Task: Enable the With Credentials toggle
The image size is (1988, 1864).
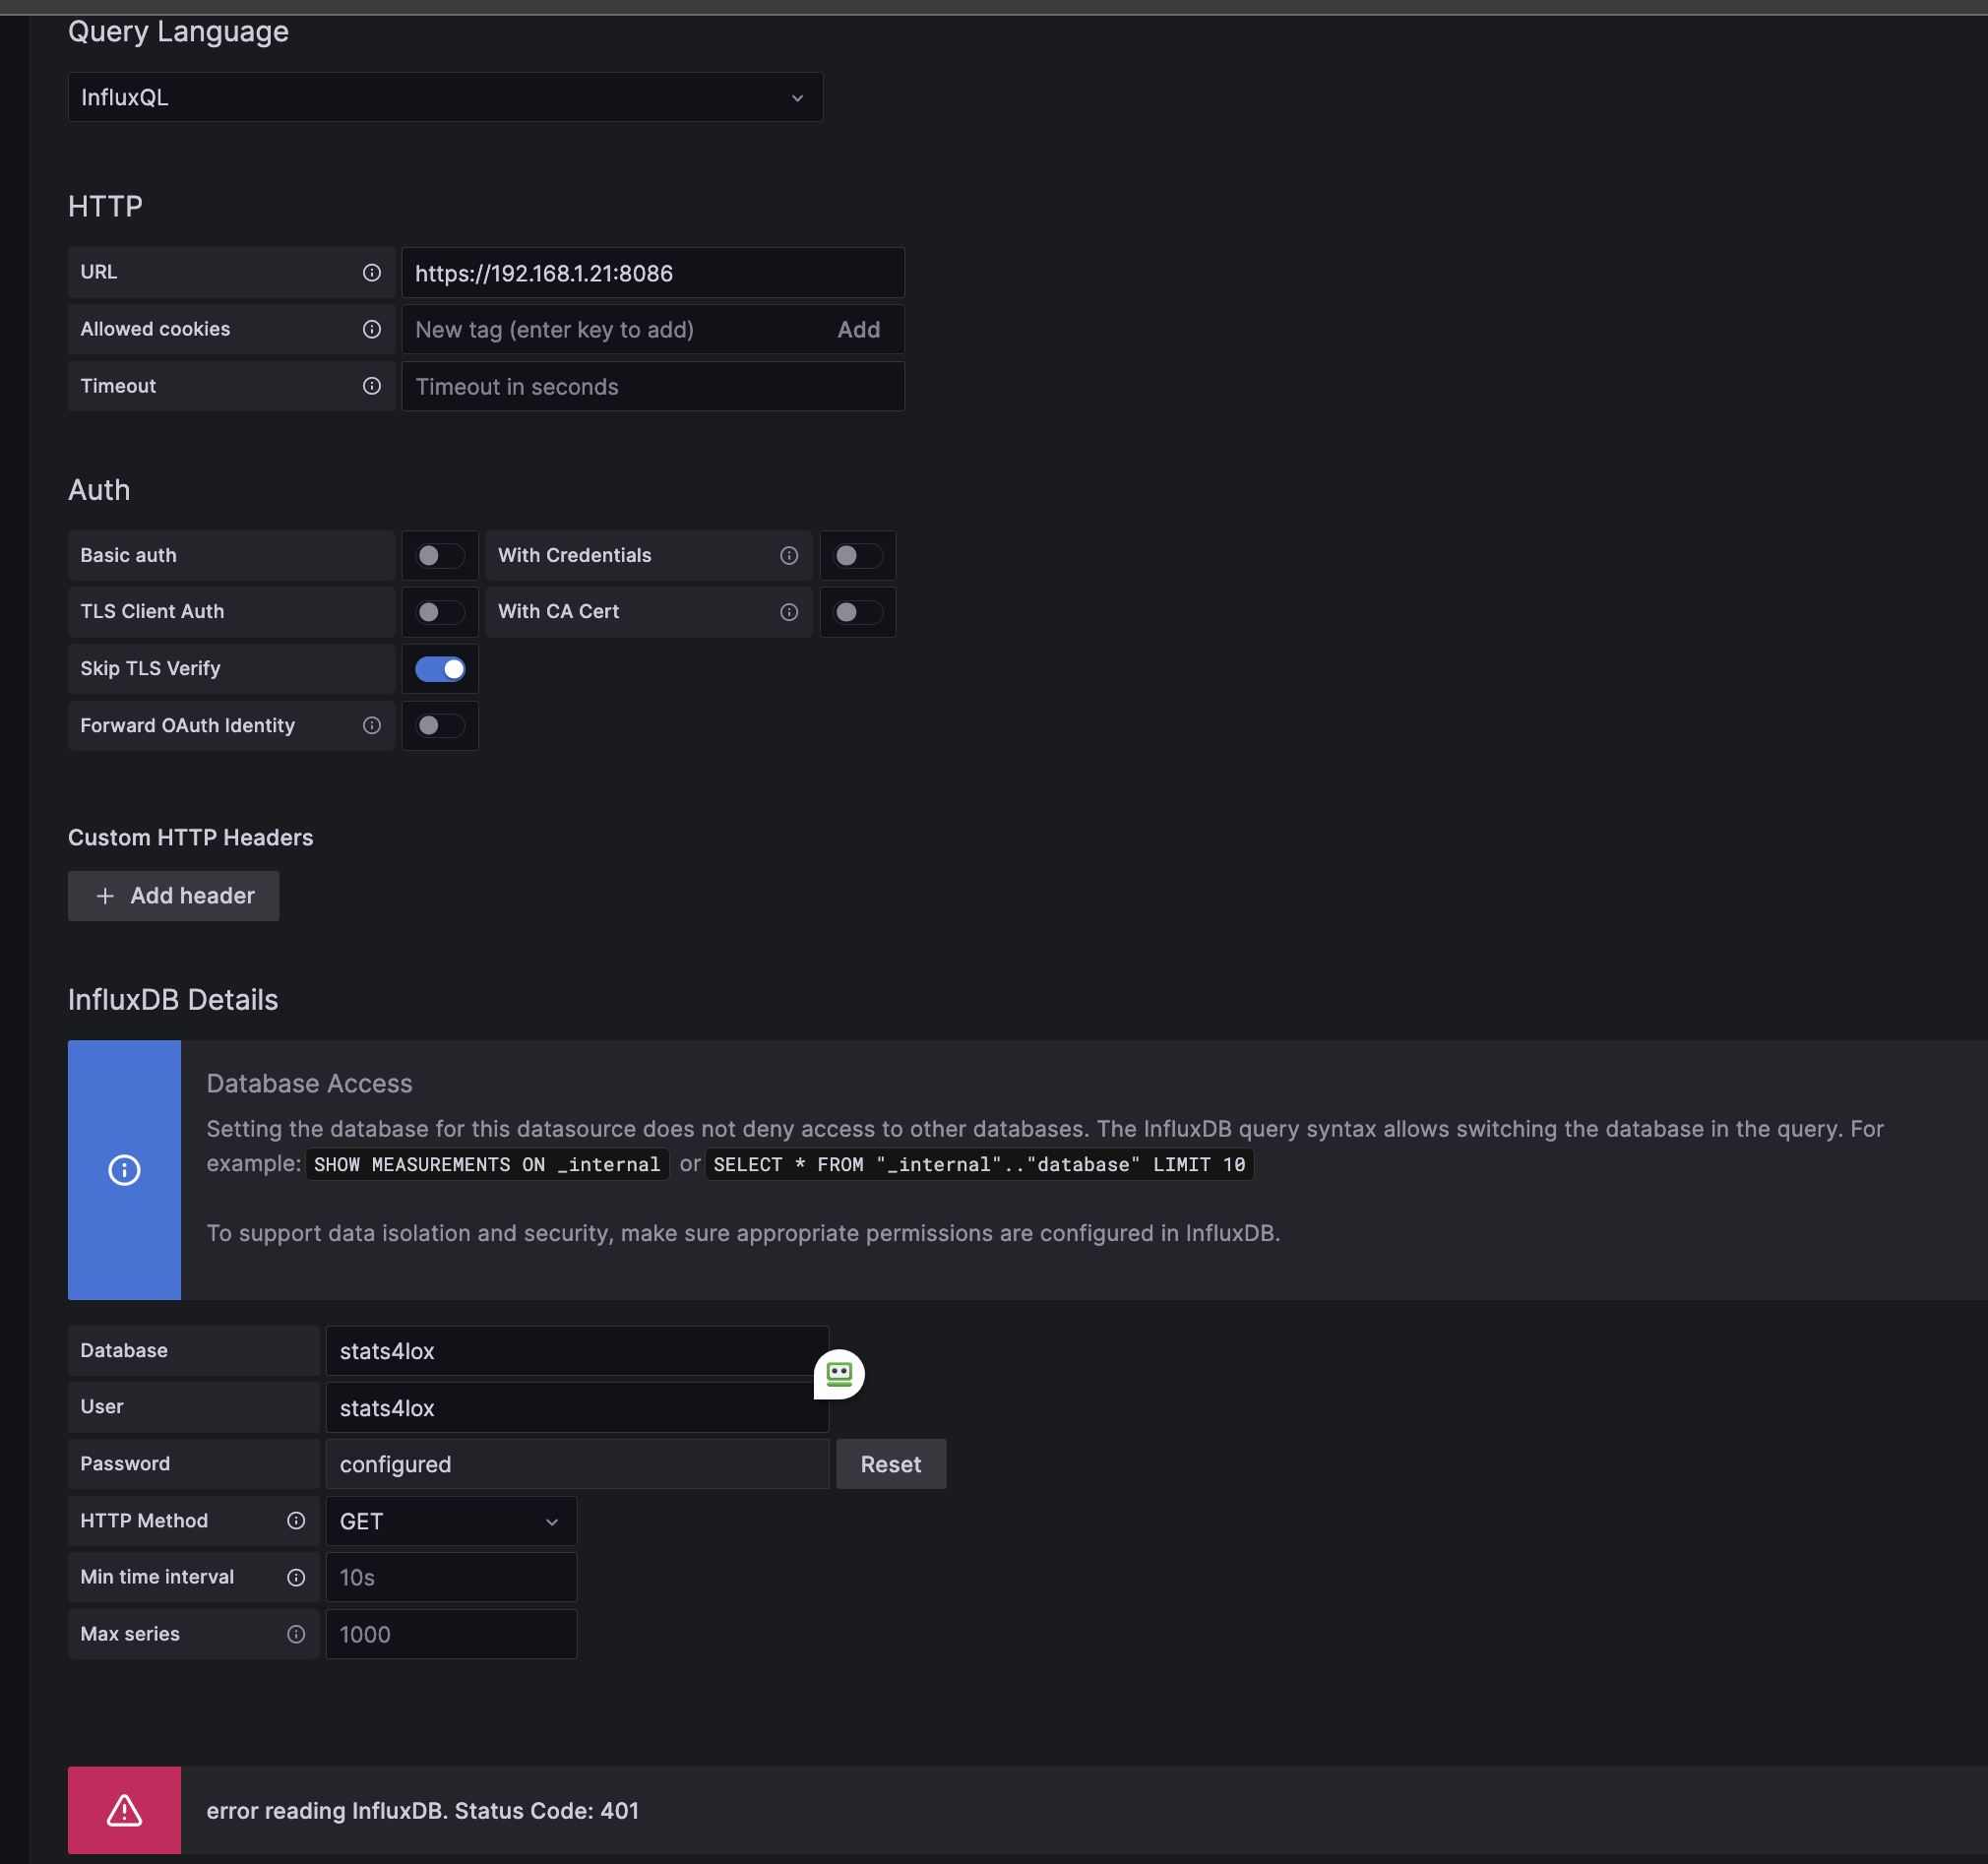Action: tap(858, 555)
